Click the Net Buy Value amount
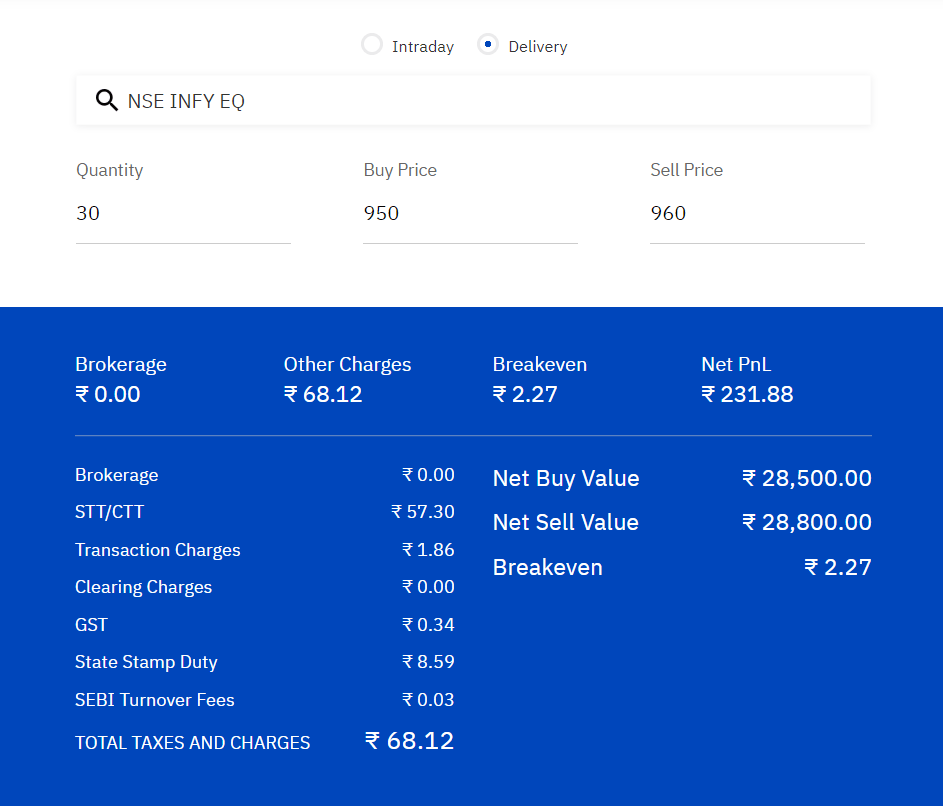 click(807, 478)
